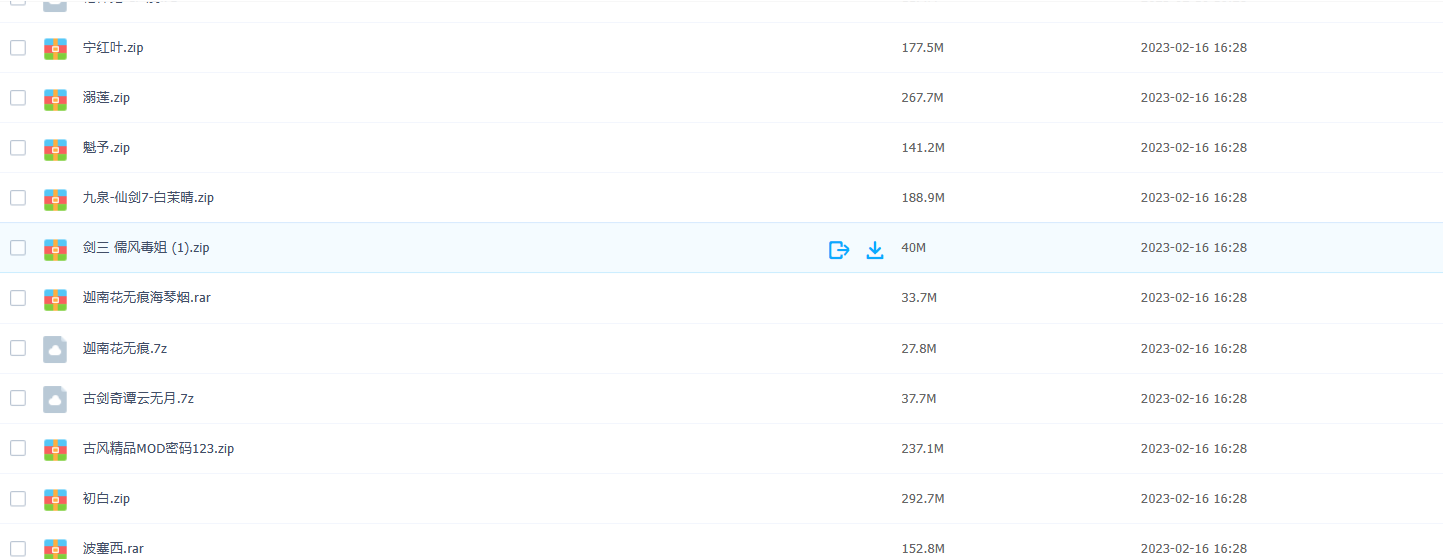
Task: Check the box for 古风精品MOD密码123.zip
Action: tap(18, 449)
